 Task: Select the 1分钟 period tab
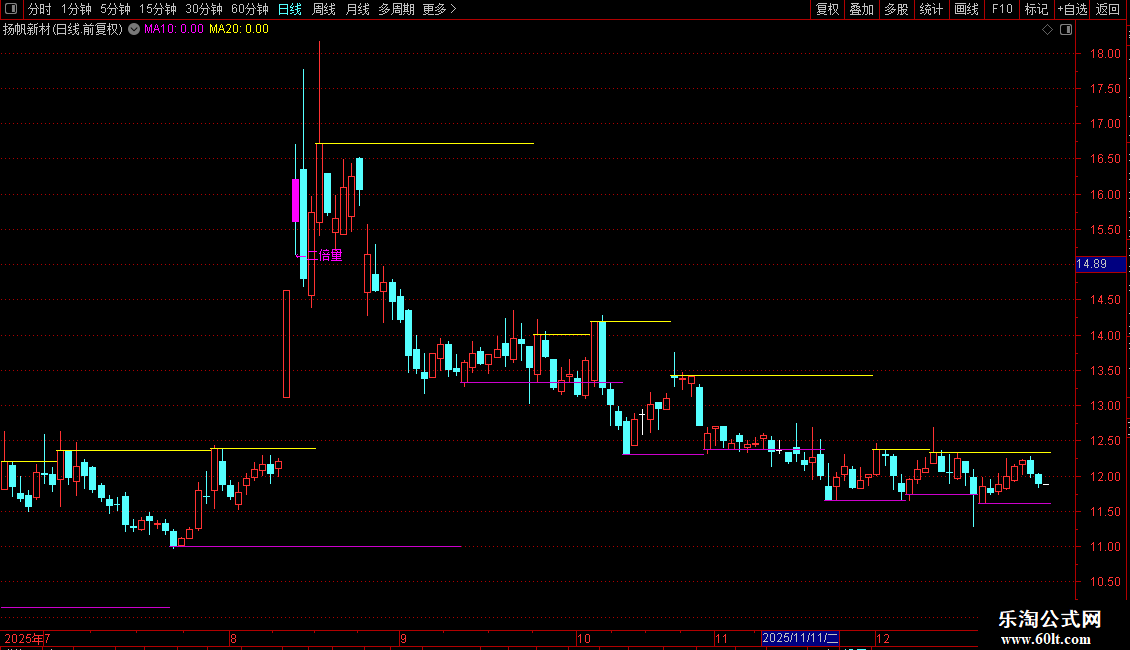(76, 9)
